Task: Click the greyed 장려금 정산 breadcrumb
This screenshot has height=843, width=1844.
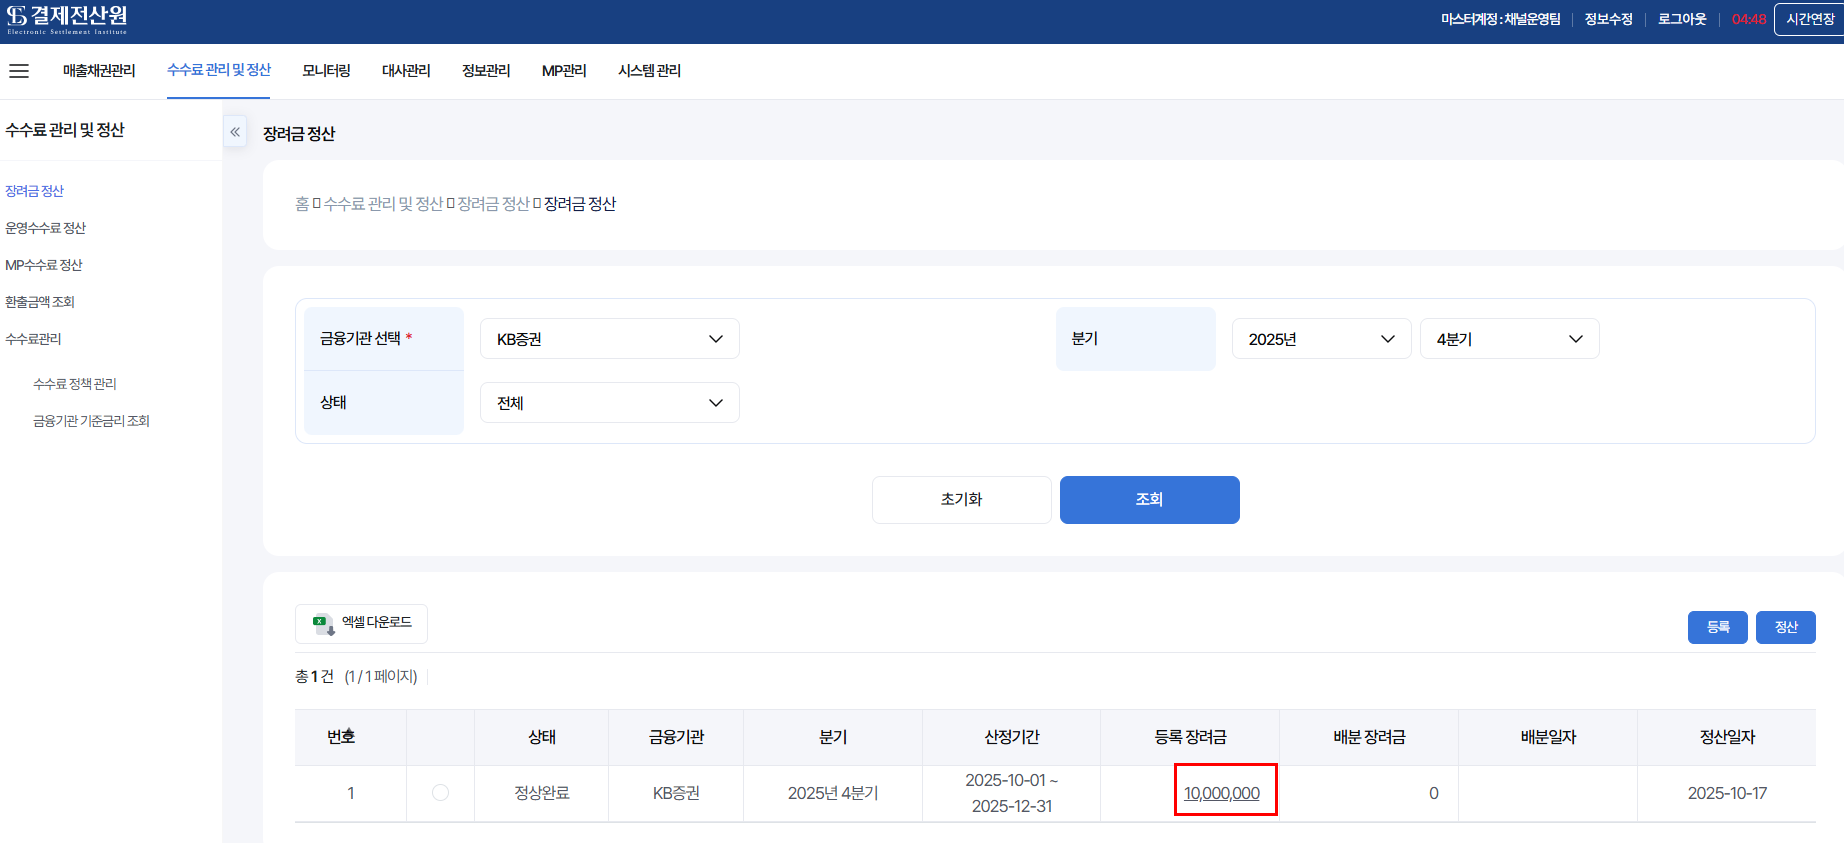Action: (493, 204)
